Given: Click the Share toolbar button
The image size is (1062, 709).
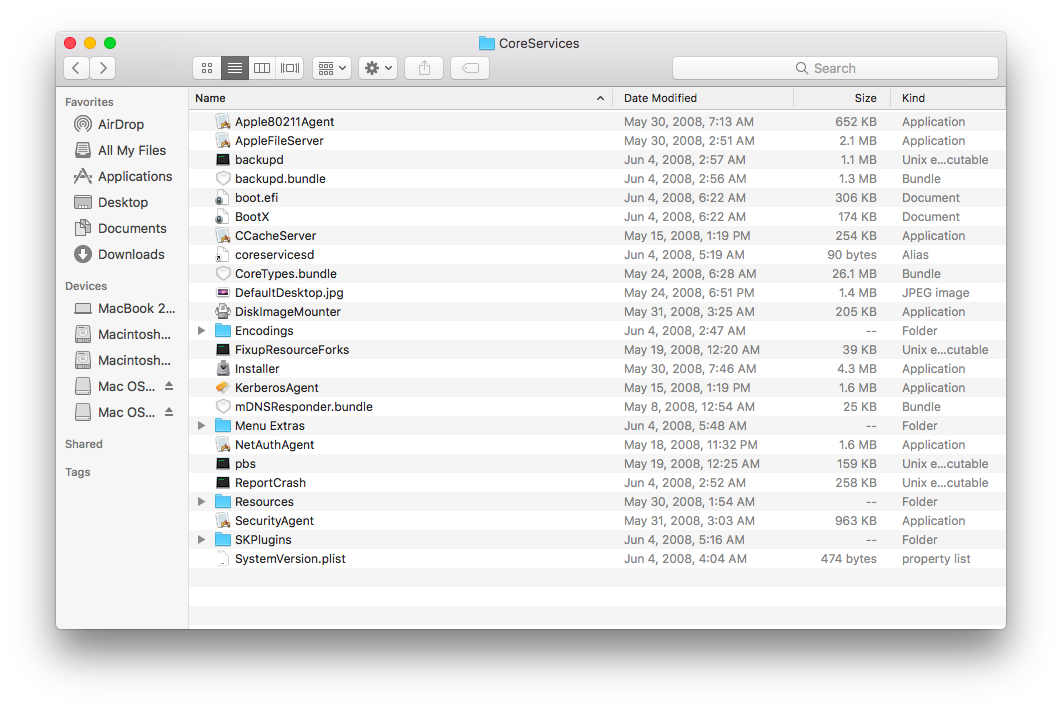Looking at the screenshot, I should point(424,68).
